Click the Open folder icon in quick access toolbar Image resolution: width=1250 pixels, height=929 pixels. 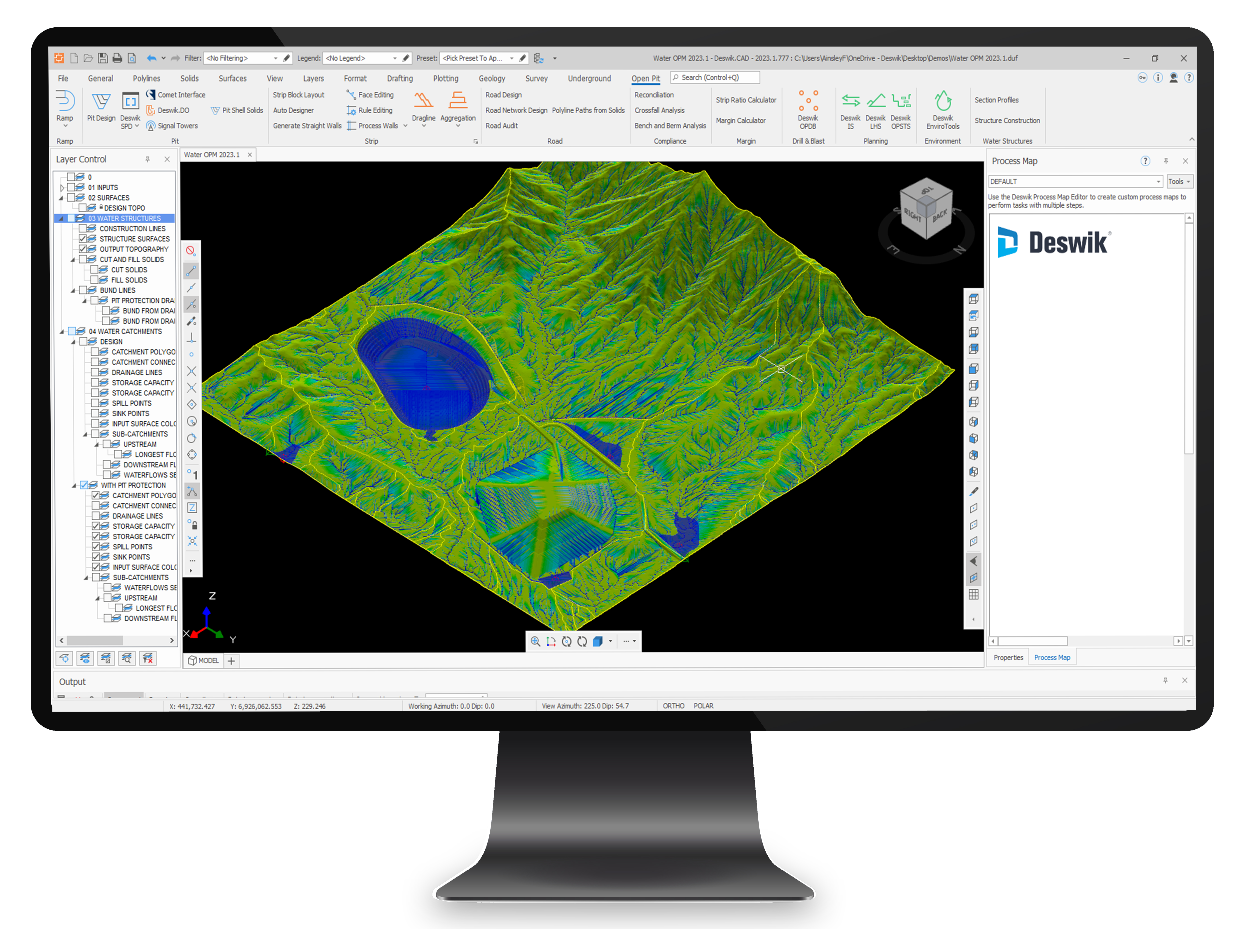[88, 58]
